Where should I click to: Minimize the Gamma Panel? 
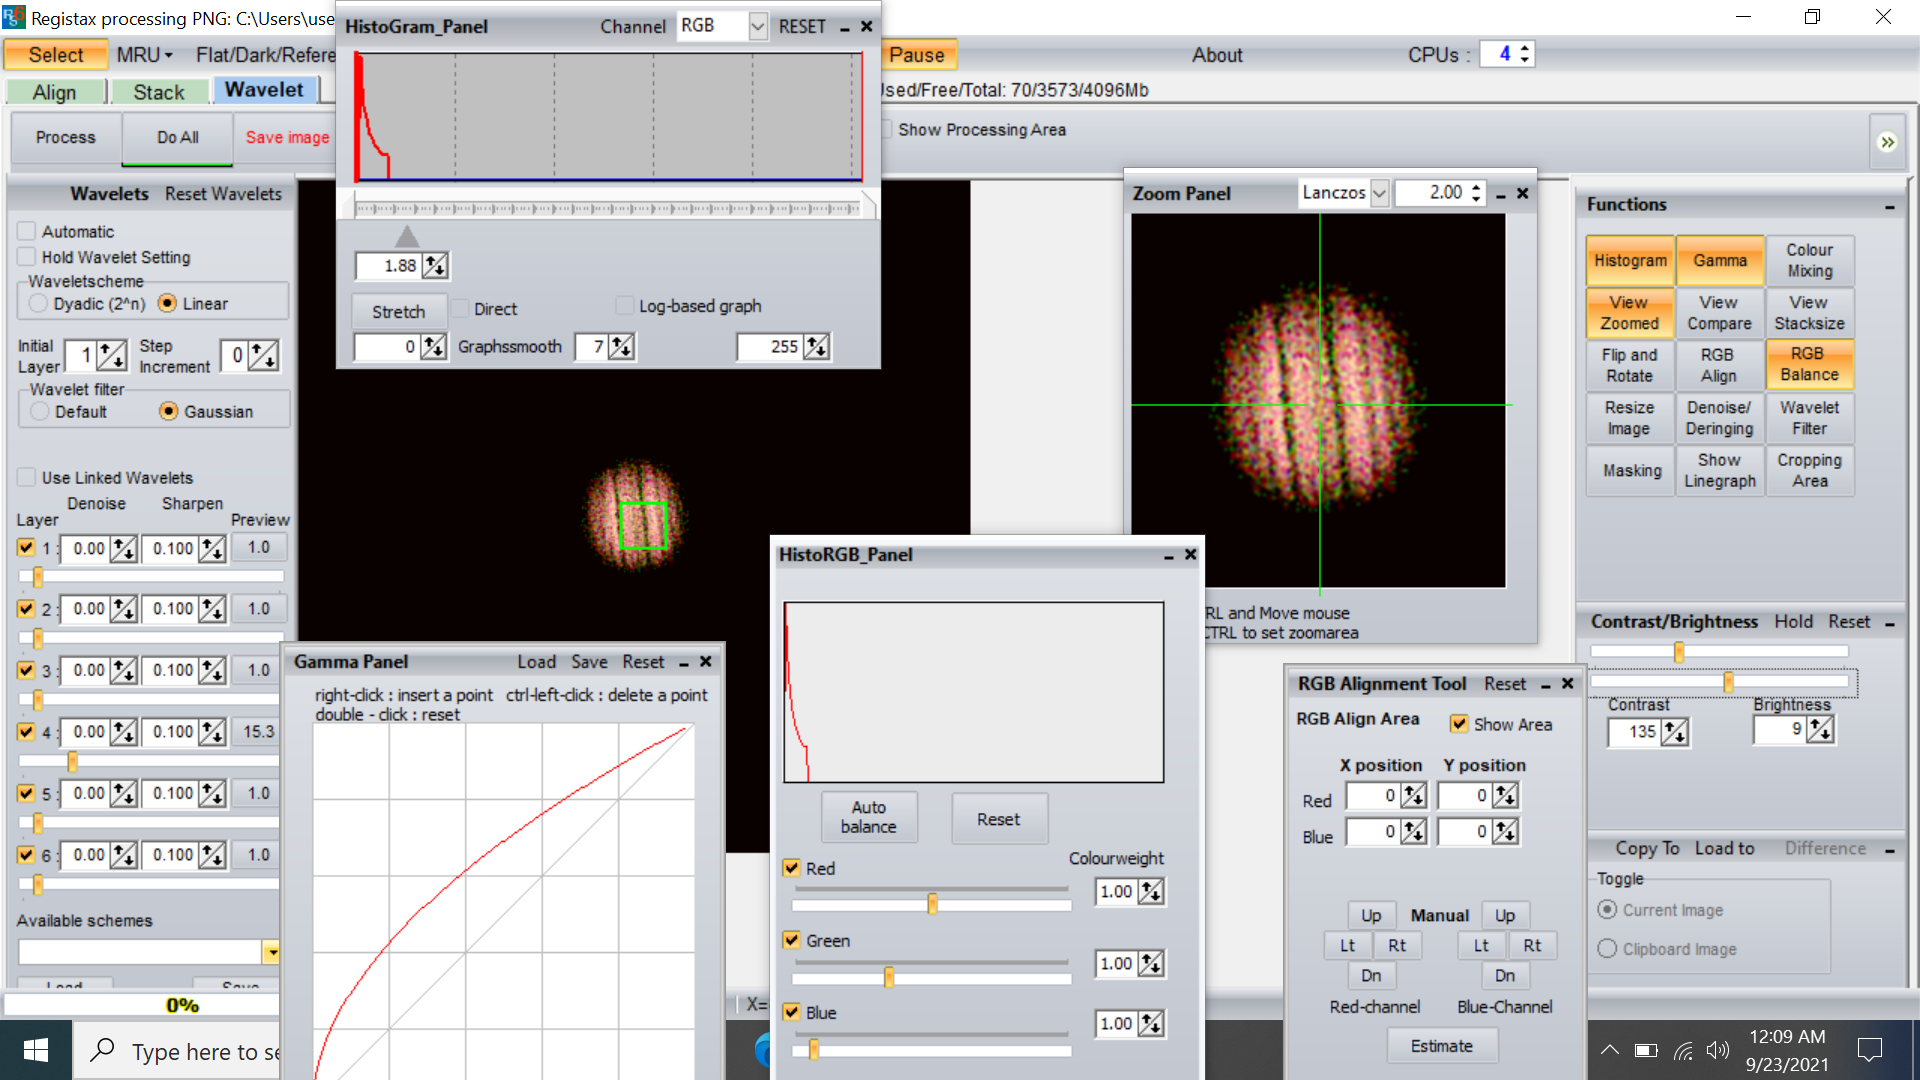684,663
